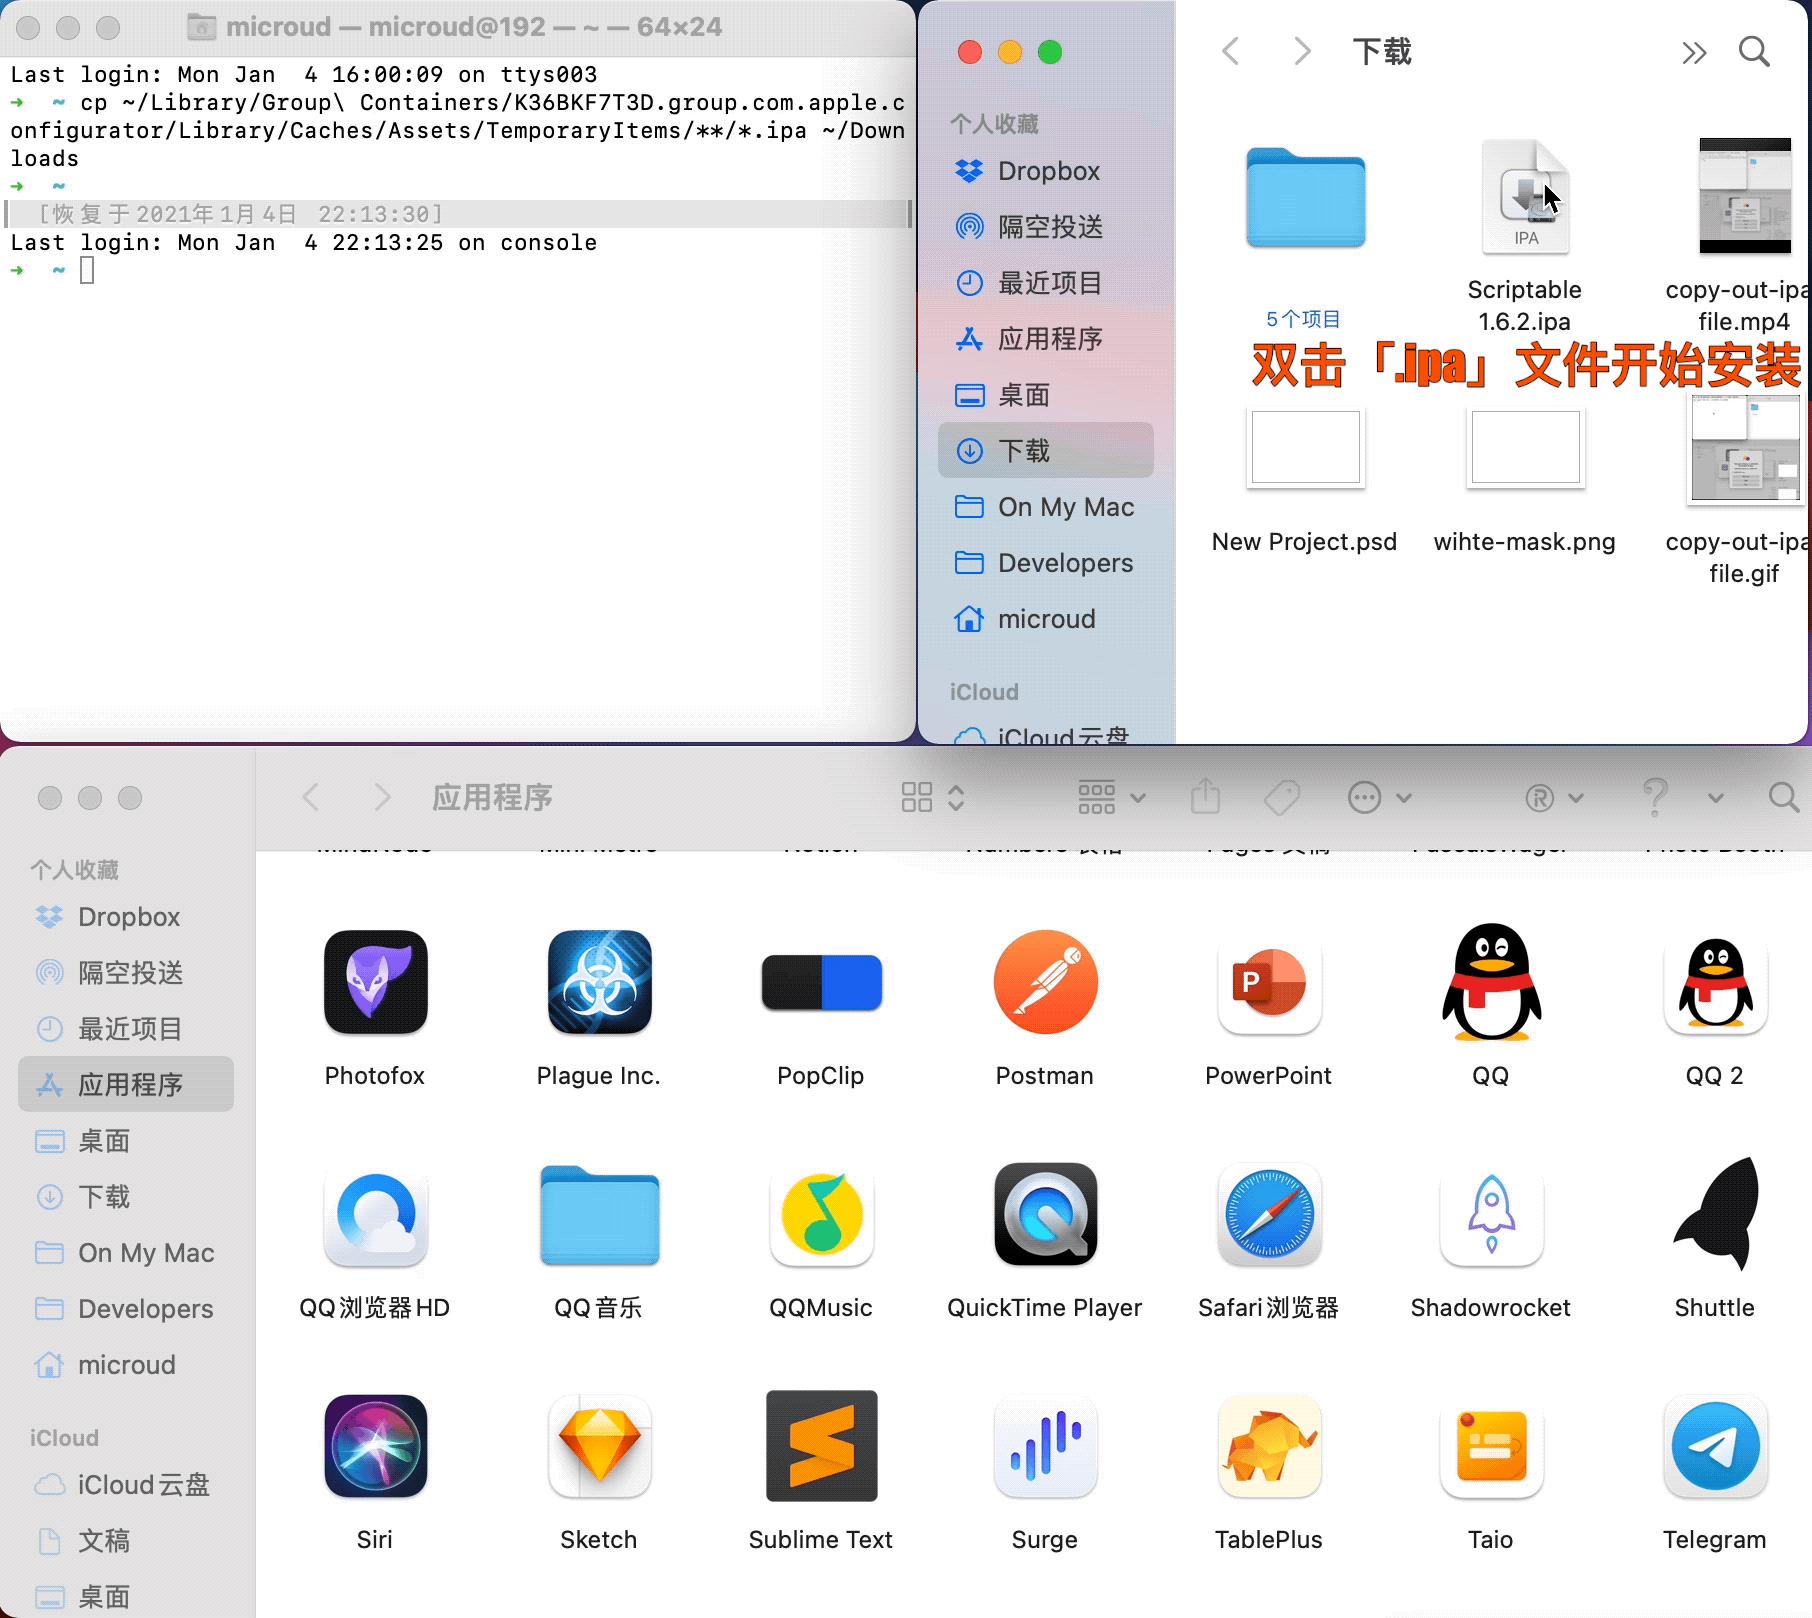Image resolution: width=1812 pixels, height=1618 pixels.
Task: Select Dropbox in the 下载 window sidebar
Action: 1047,171
